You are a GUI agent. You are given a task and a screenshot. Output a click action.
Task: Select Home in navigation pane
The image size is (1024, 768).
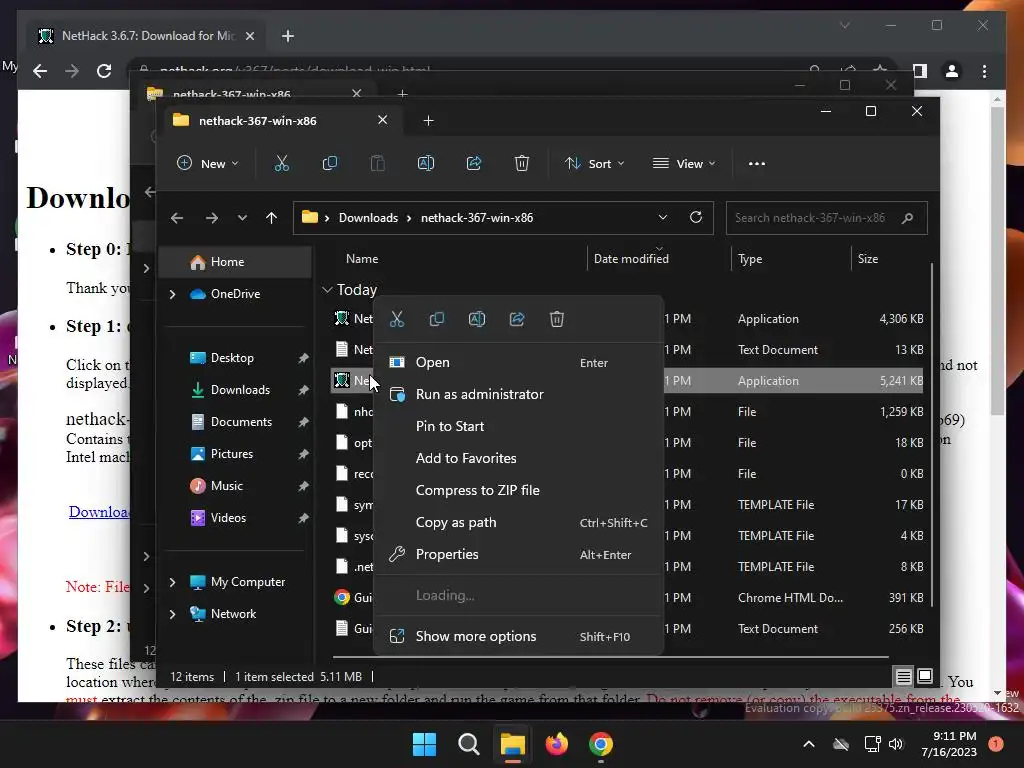click(236, 262)
